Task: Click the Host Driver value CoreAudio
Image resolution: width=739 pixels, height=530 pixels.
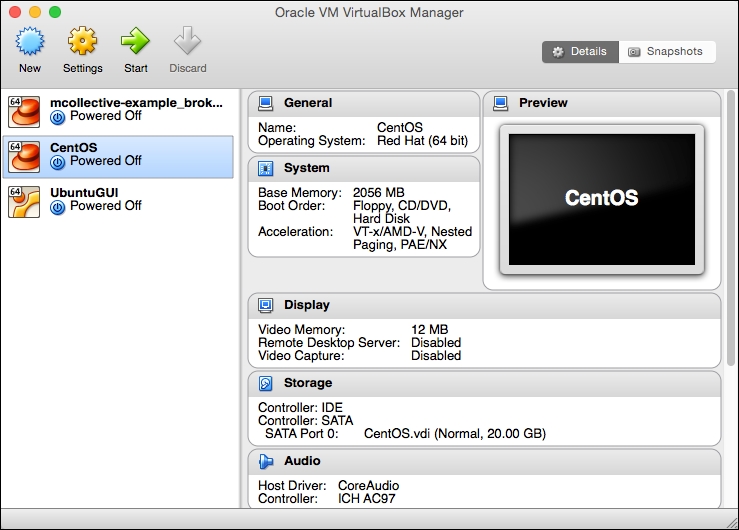Action: pyautogui.click(x=369, y=486)
